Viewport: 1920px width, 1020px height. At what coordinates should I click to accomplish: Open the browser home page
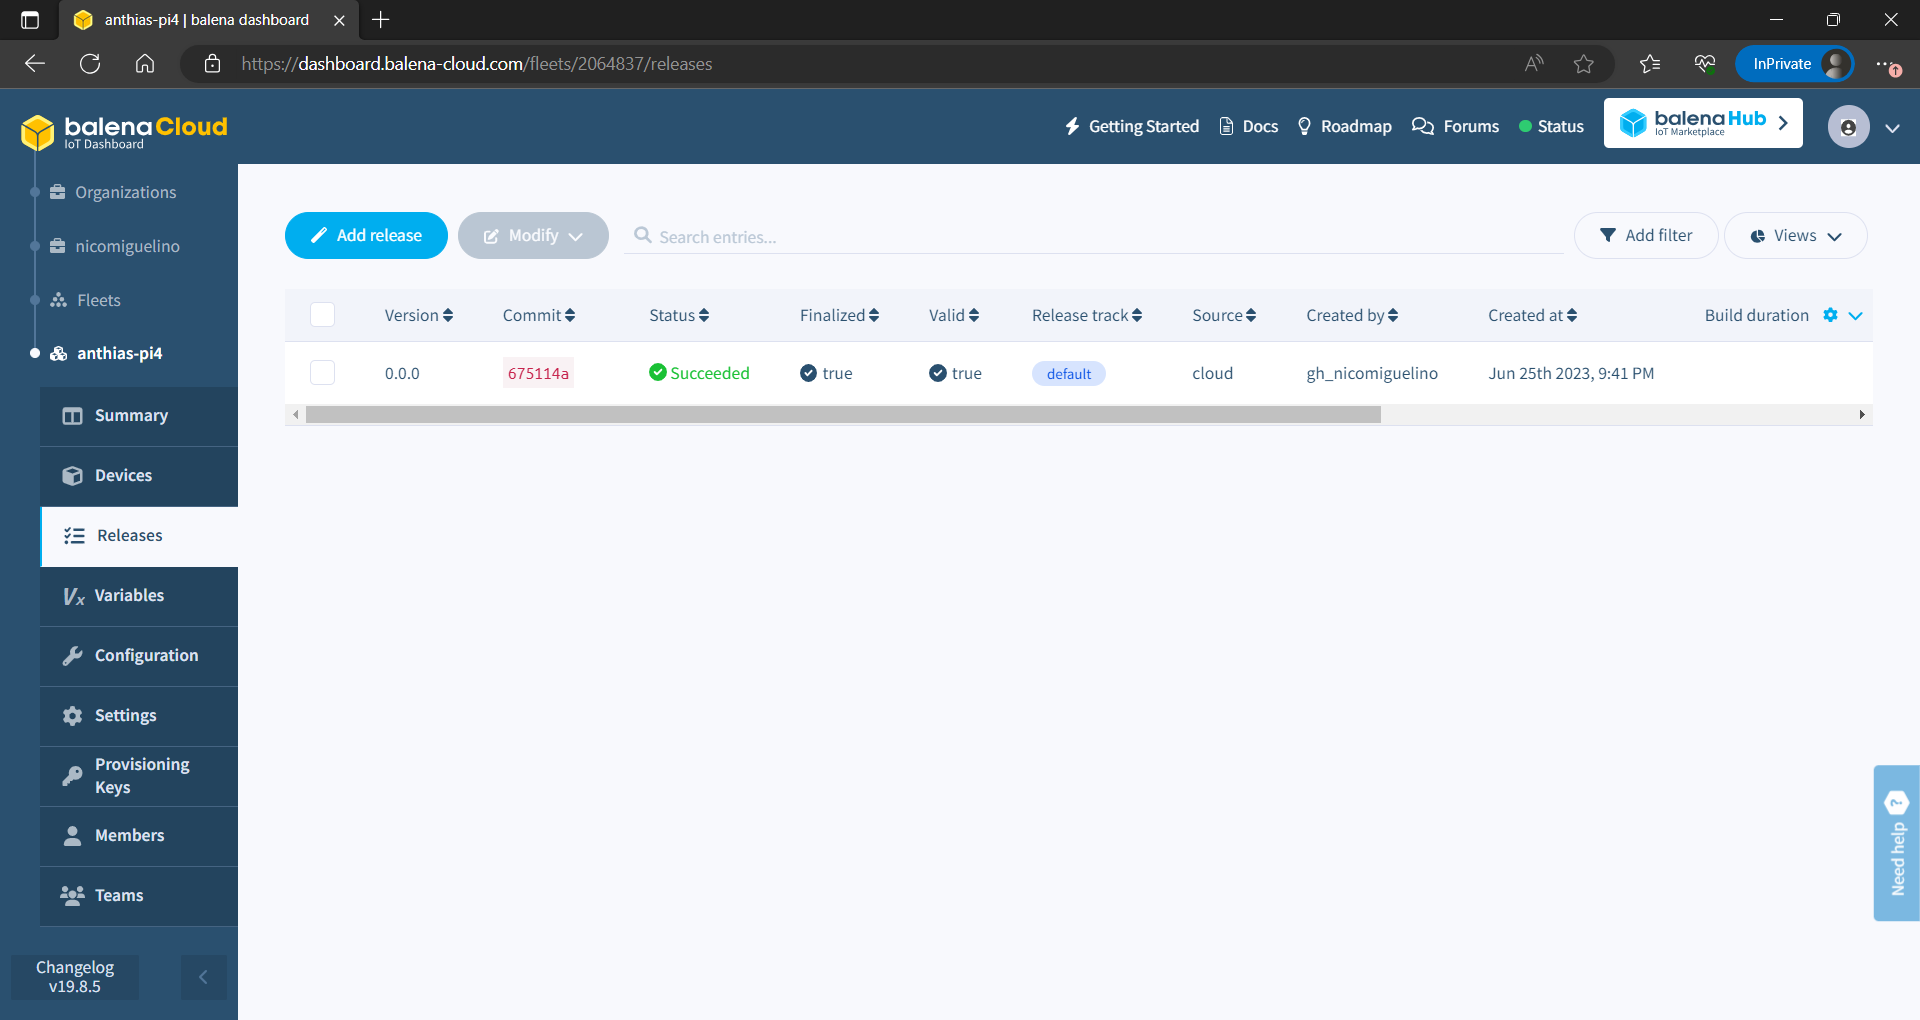[x=145, y=64]
